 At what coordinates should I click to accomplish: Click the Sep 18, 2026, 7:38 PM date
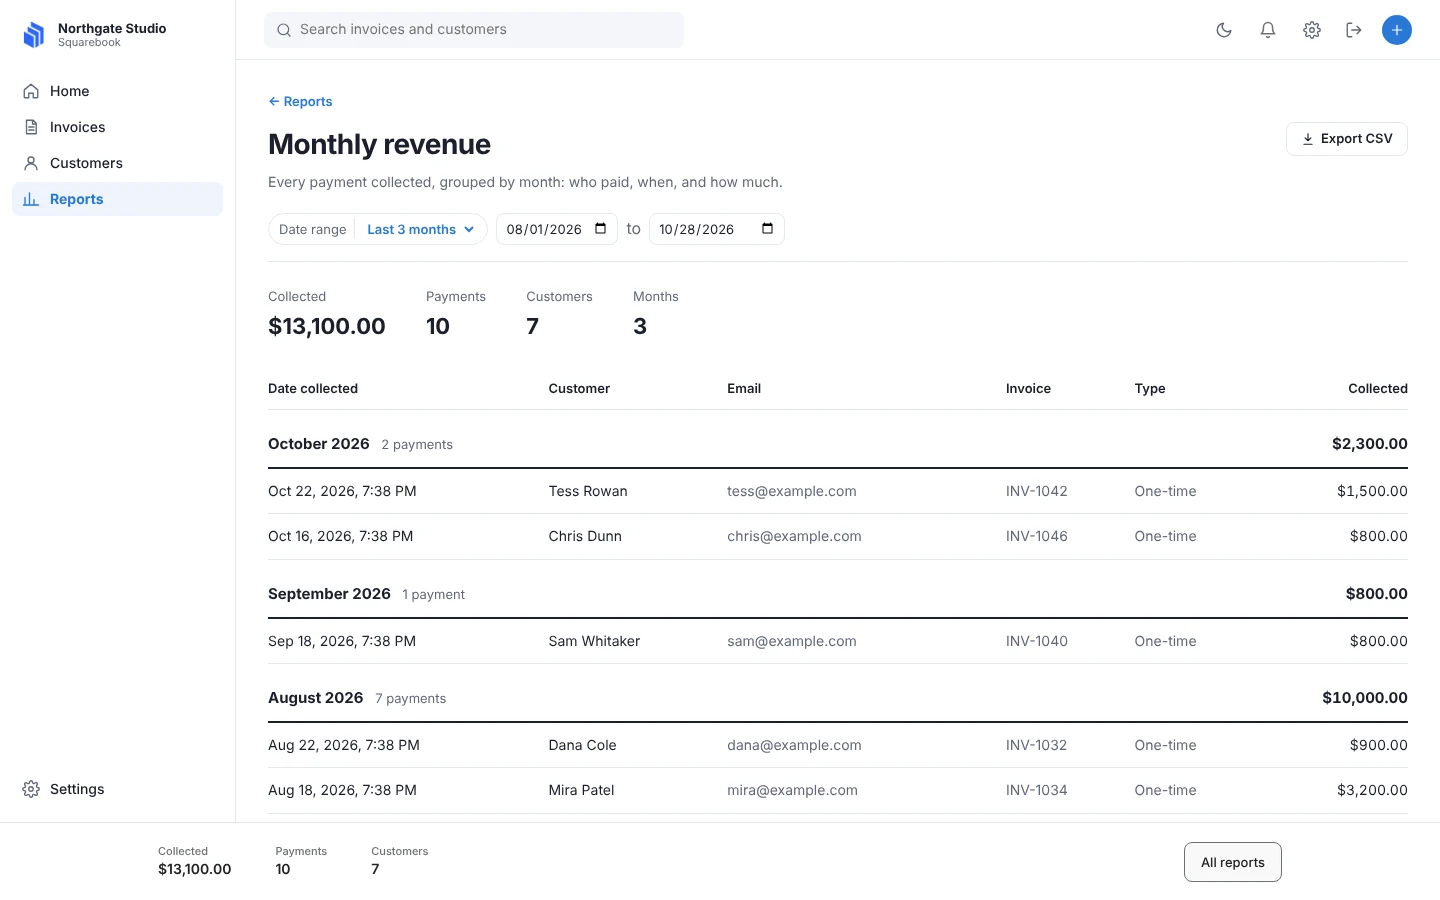click(x=342, y=641)
